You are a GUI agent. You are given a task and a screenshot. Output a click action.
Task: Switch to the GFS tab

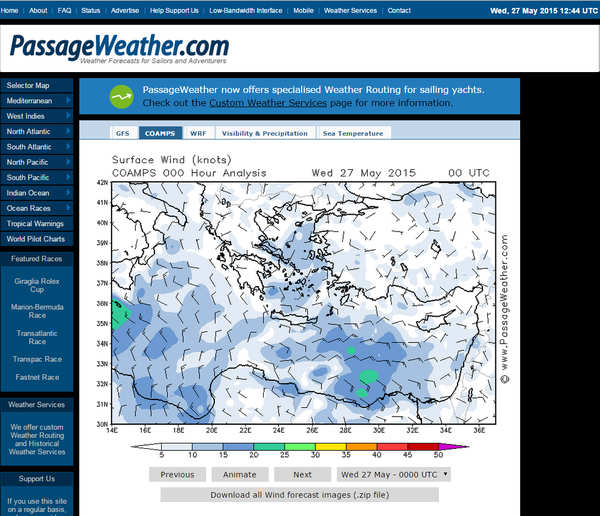122,133
